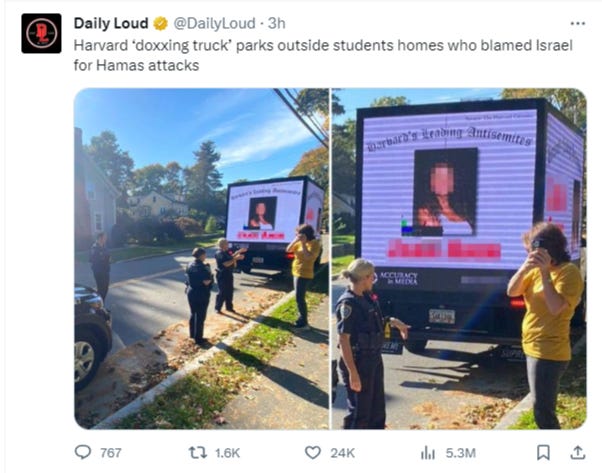Click the 3h timestamp

point(276,23)
